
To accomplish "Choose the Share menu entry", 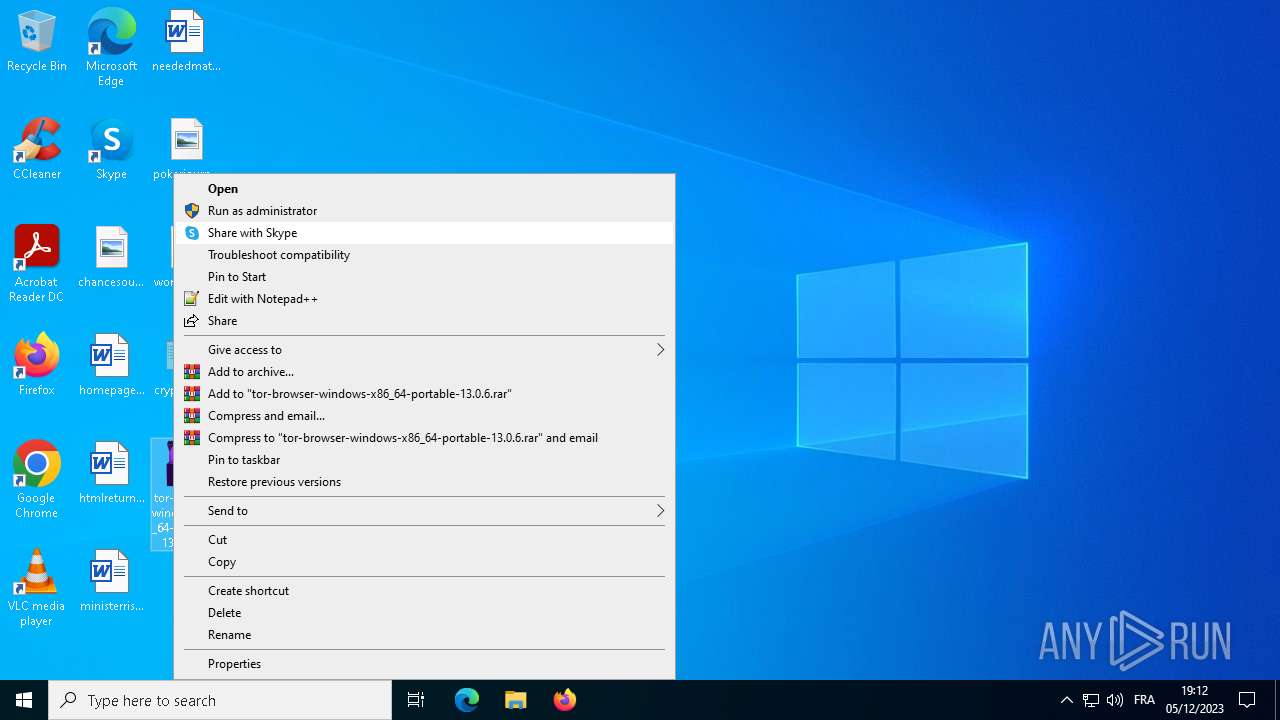I will coord(424,321).
